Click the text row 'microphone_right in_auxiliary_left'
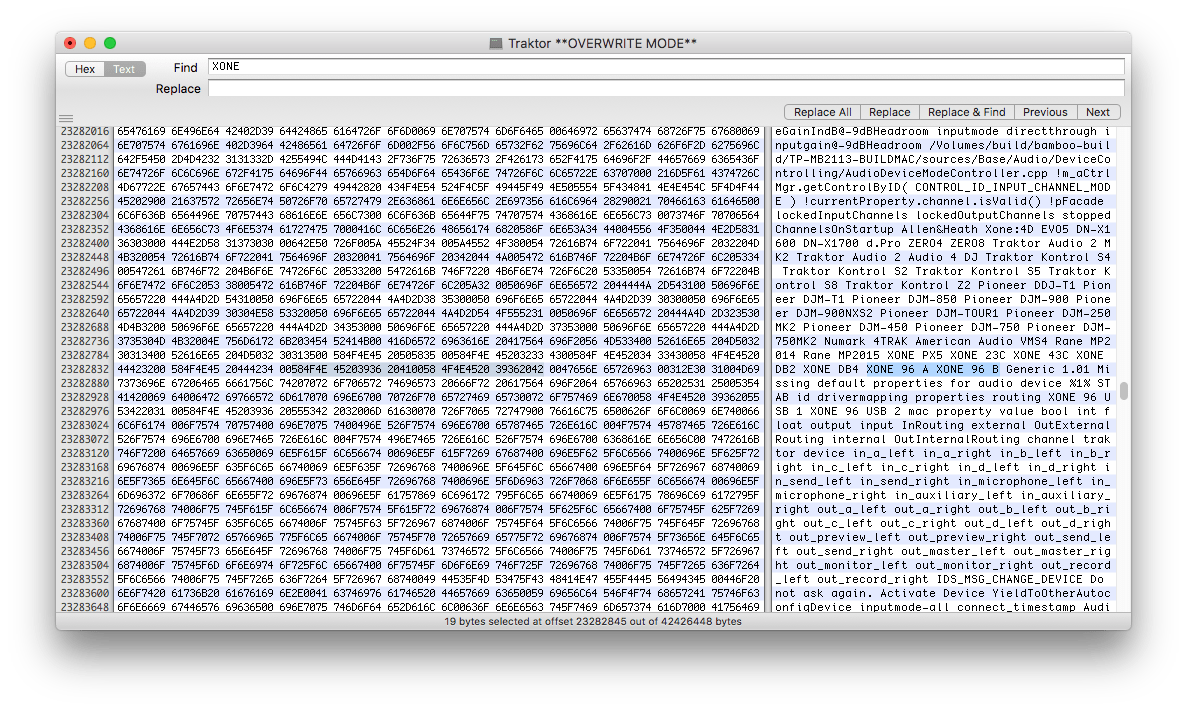Image resolution: width=1187 pixels, height=710 pixels. point(942,496)
